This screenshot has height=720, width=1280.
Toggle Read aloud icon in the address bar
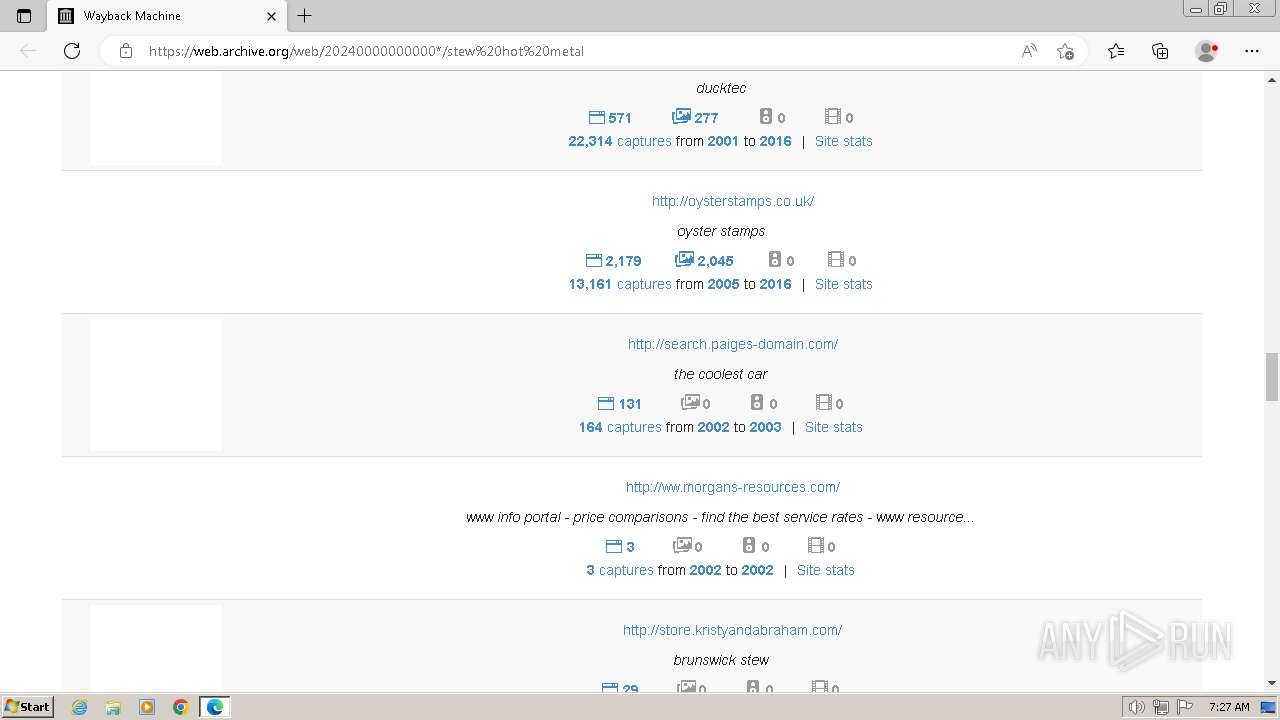click(x=1029, y=51)
